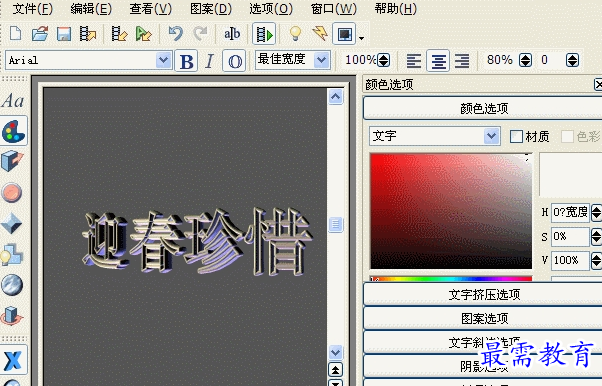Adjust the 100% size stepper
Screen dimensions: 602x386
click(x=384, y=60)
